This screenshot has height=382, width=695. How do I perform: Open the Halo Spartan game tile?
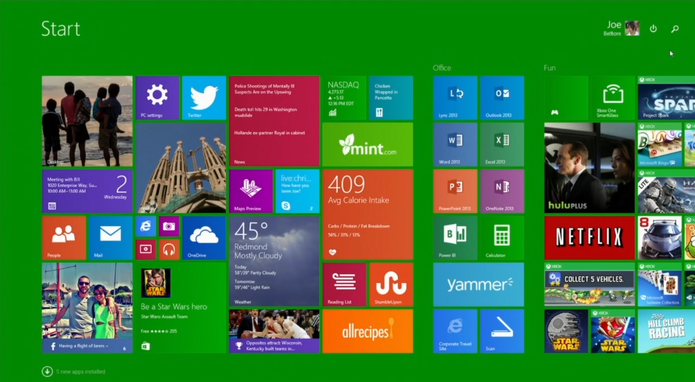666,191
